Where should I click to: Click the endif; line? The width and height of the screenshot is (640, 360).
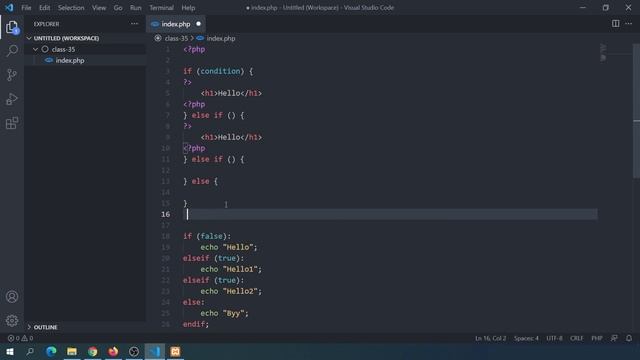pos(196,324)
